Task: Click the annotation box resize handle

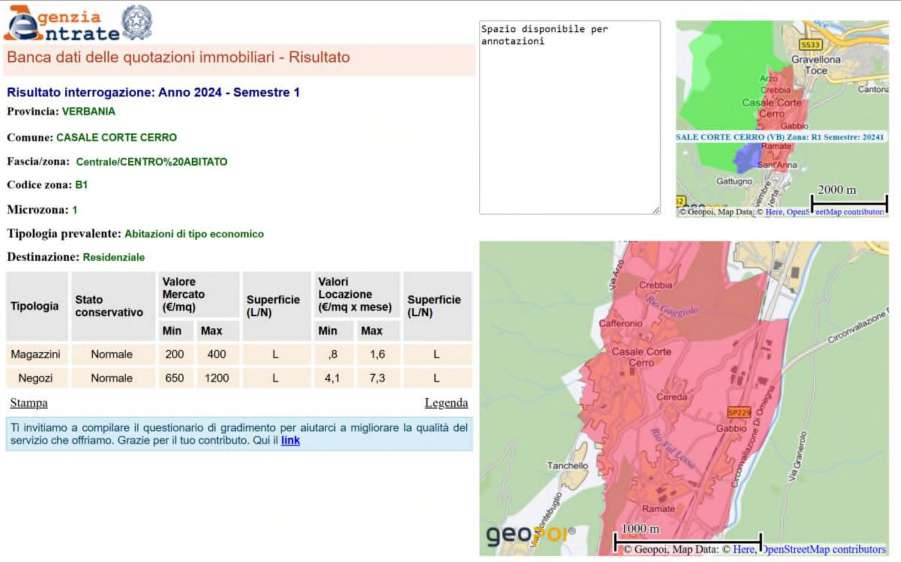Action: tap(656, 210)
